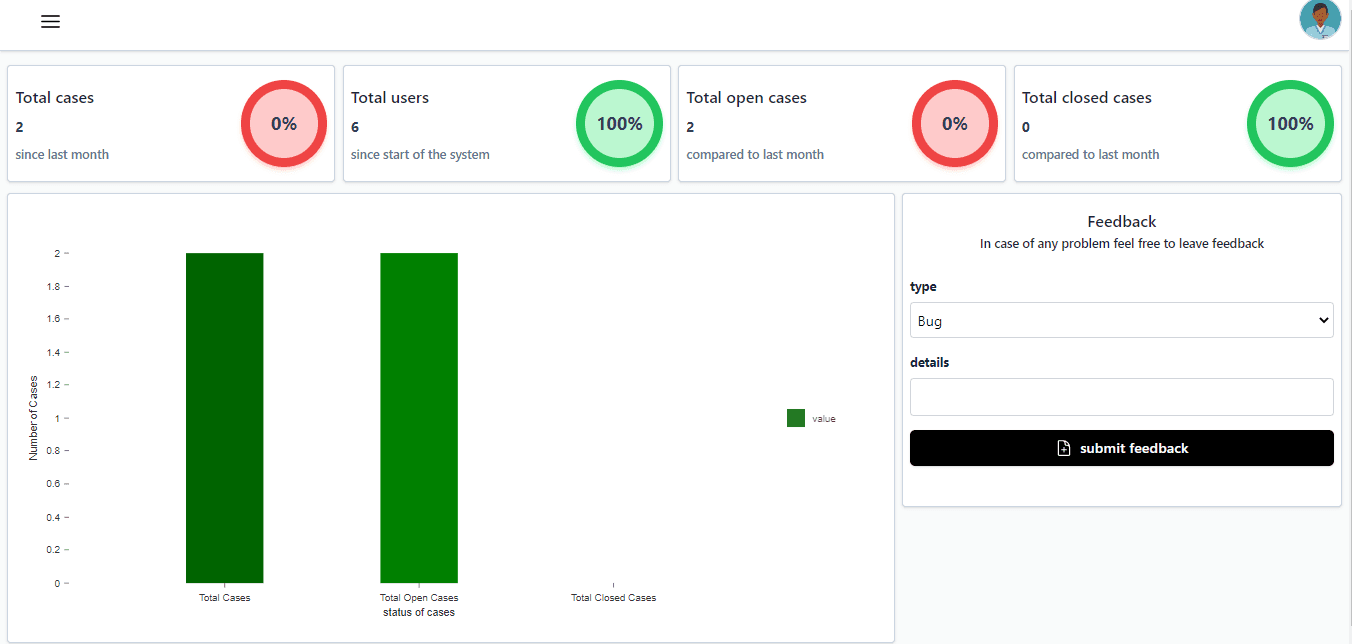The image size is (1352, 644).
Task: Click the red 0% circle on Total cases
Action: coord(284,123)
